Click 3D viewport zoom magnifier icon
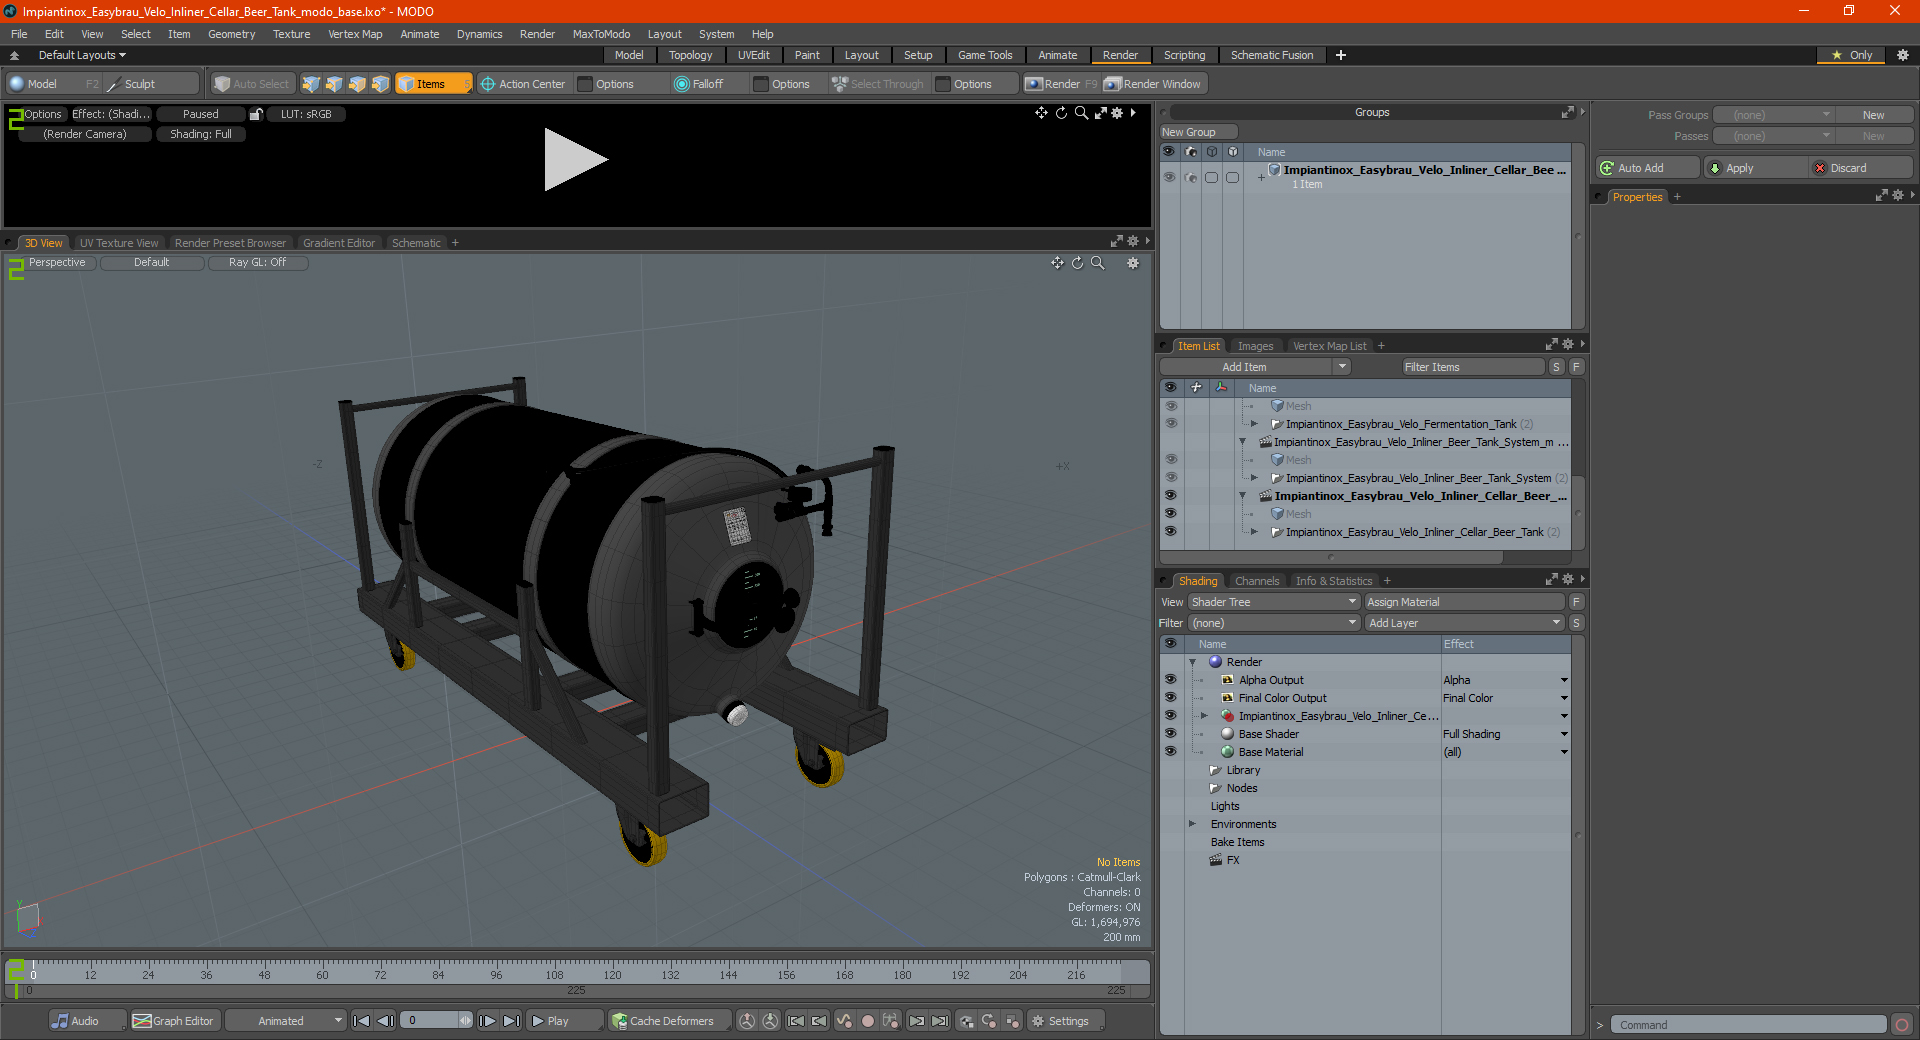Viewport: 1920px width, 1040px height. (1097, 263)
